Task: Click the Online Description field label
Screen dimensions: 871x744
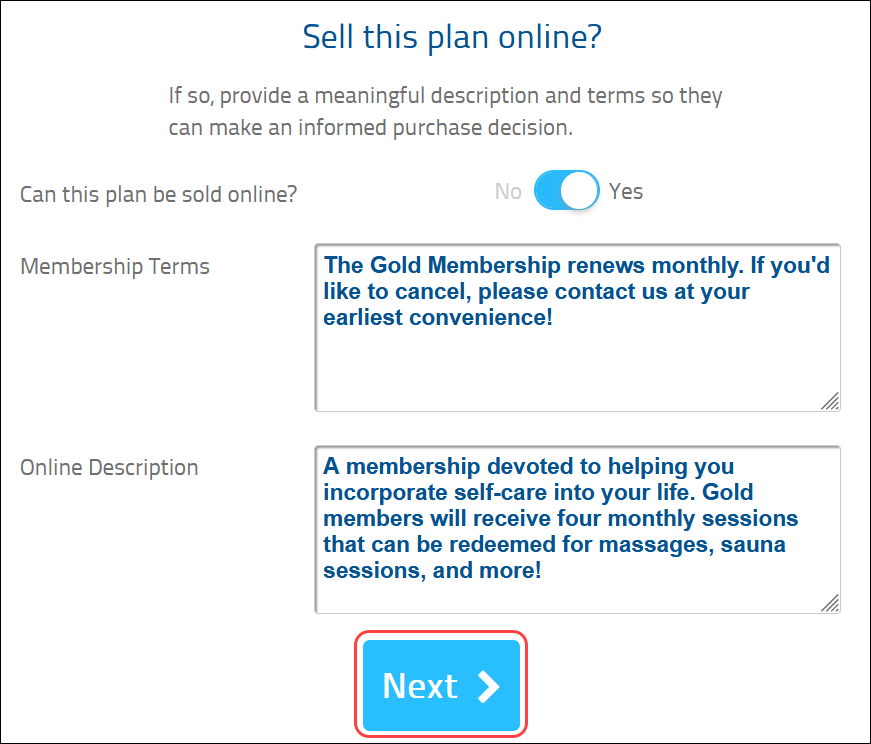Action: [x=109, y=467]
